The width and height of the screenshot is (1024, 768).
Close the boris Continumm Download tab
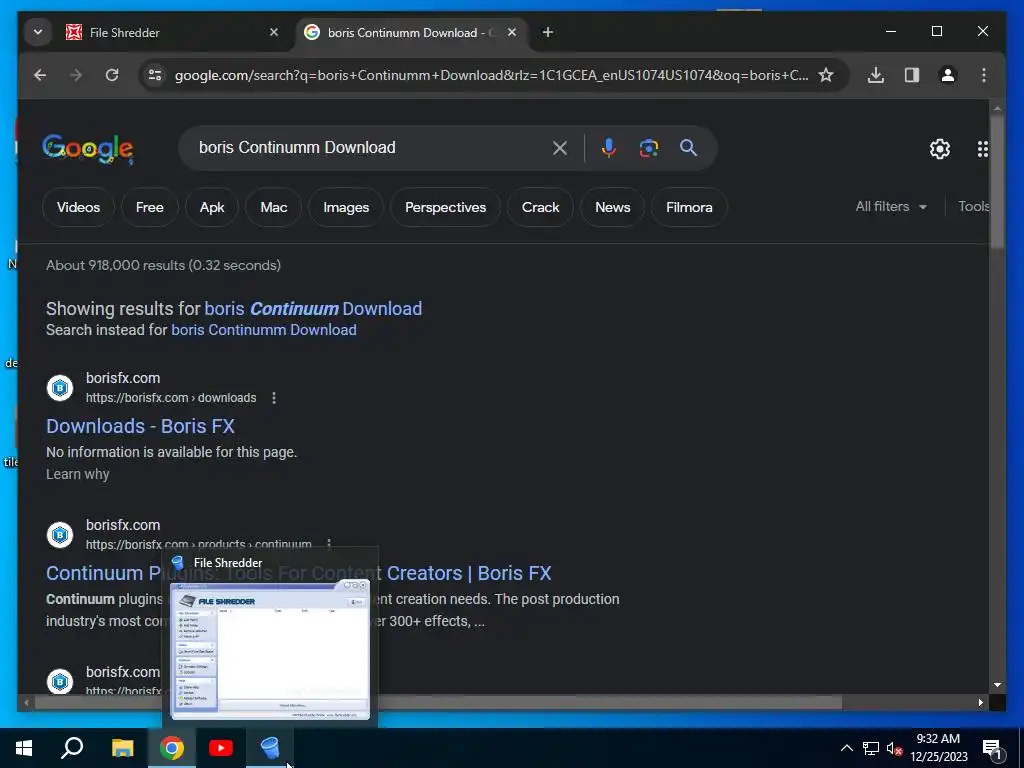tap(512, 32)
